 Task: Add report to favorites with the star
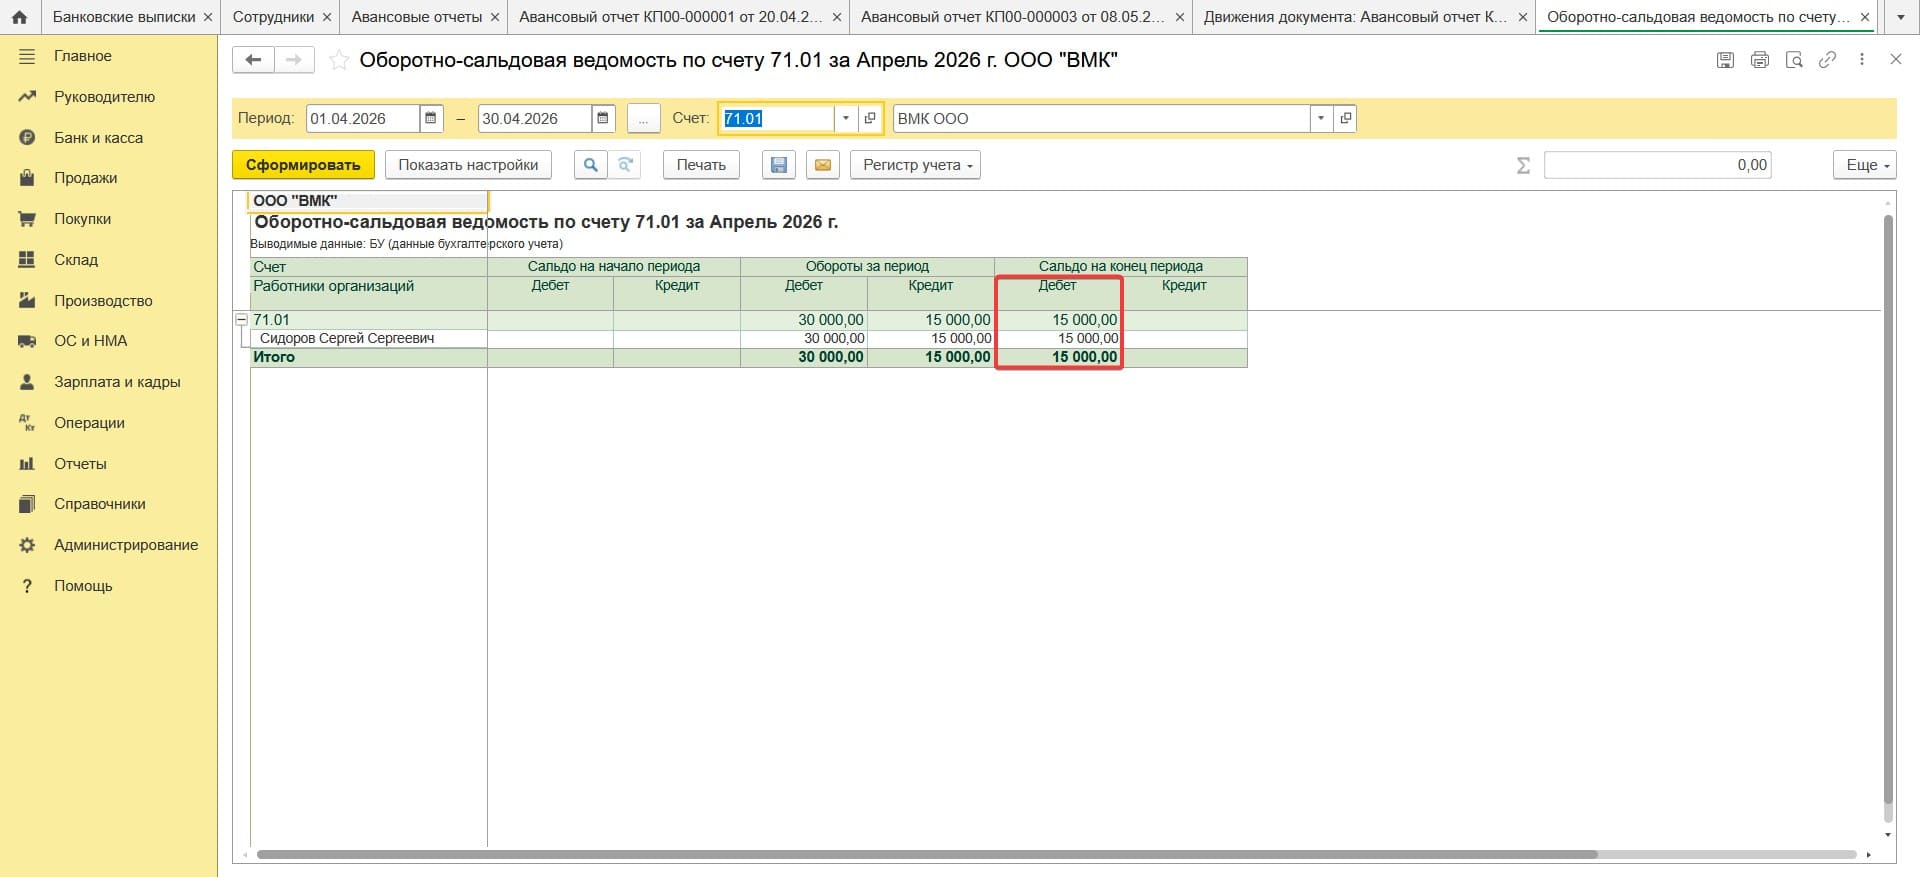tap(339, 61)
